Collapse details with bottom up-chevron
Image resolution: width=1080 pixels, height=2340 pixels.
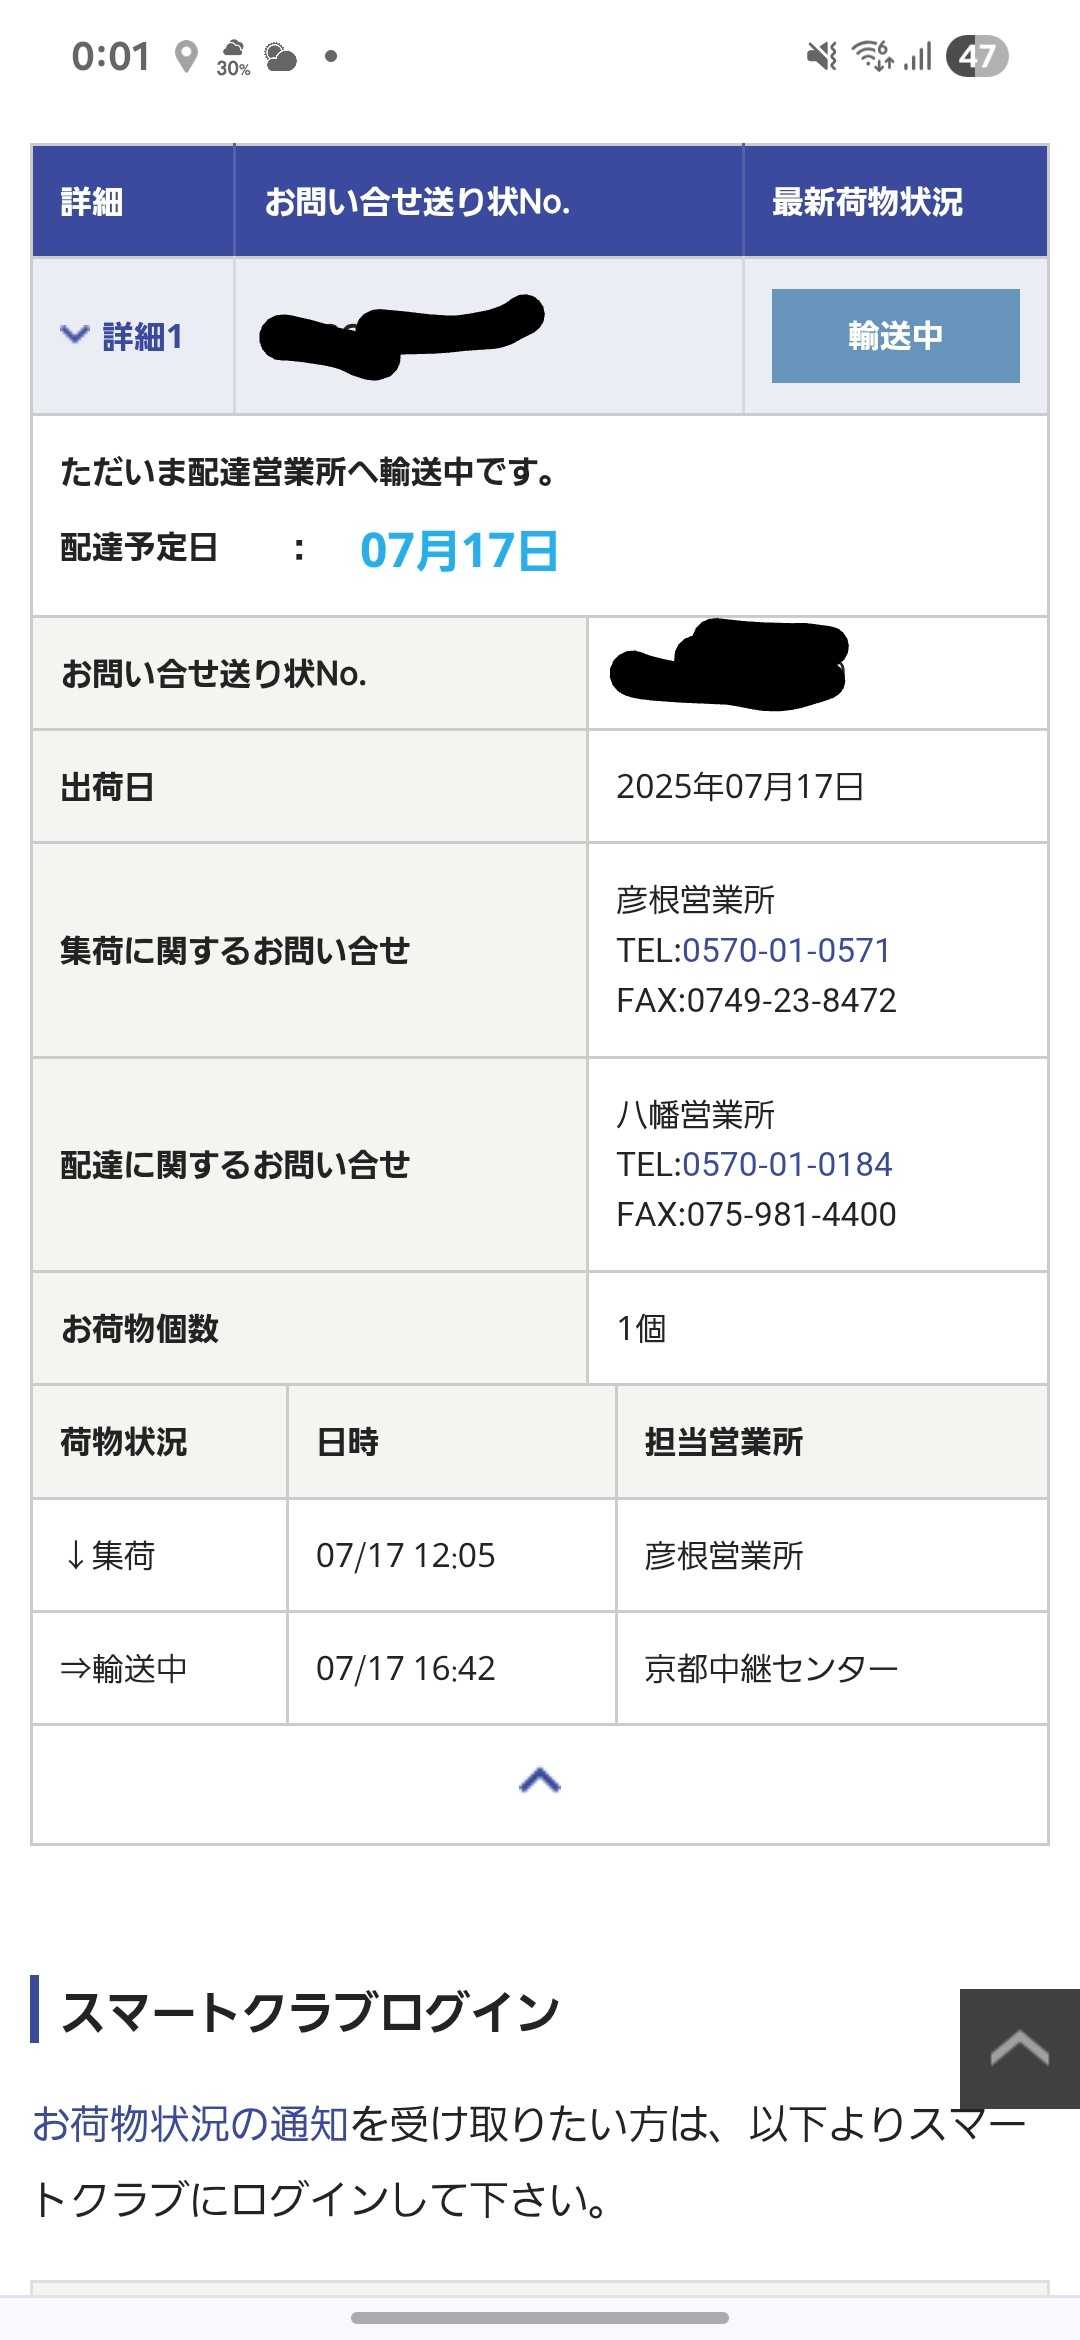pos(540,1781)
